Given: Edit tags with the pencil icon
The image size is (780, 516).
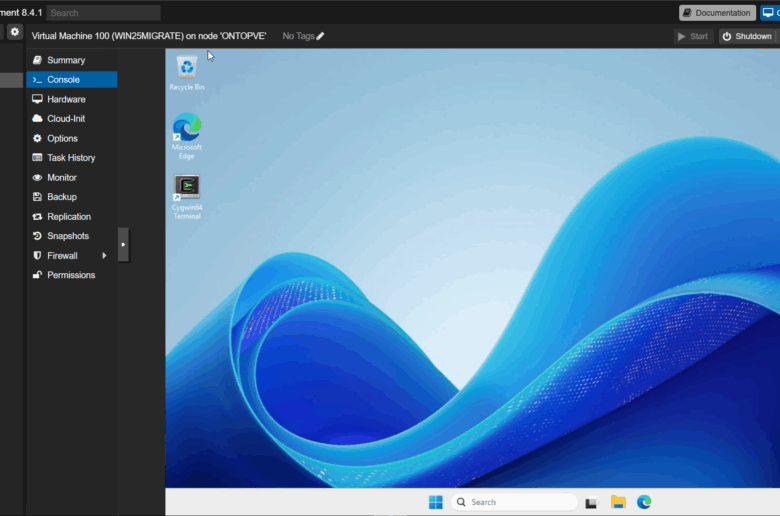Looking at the screenshot, I should point(320,36).
